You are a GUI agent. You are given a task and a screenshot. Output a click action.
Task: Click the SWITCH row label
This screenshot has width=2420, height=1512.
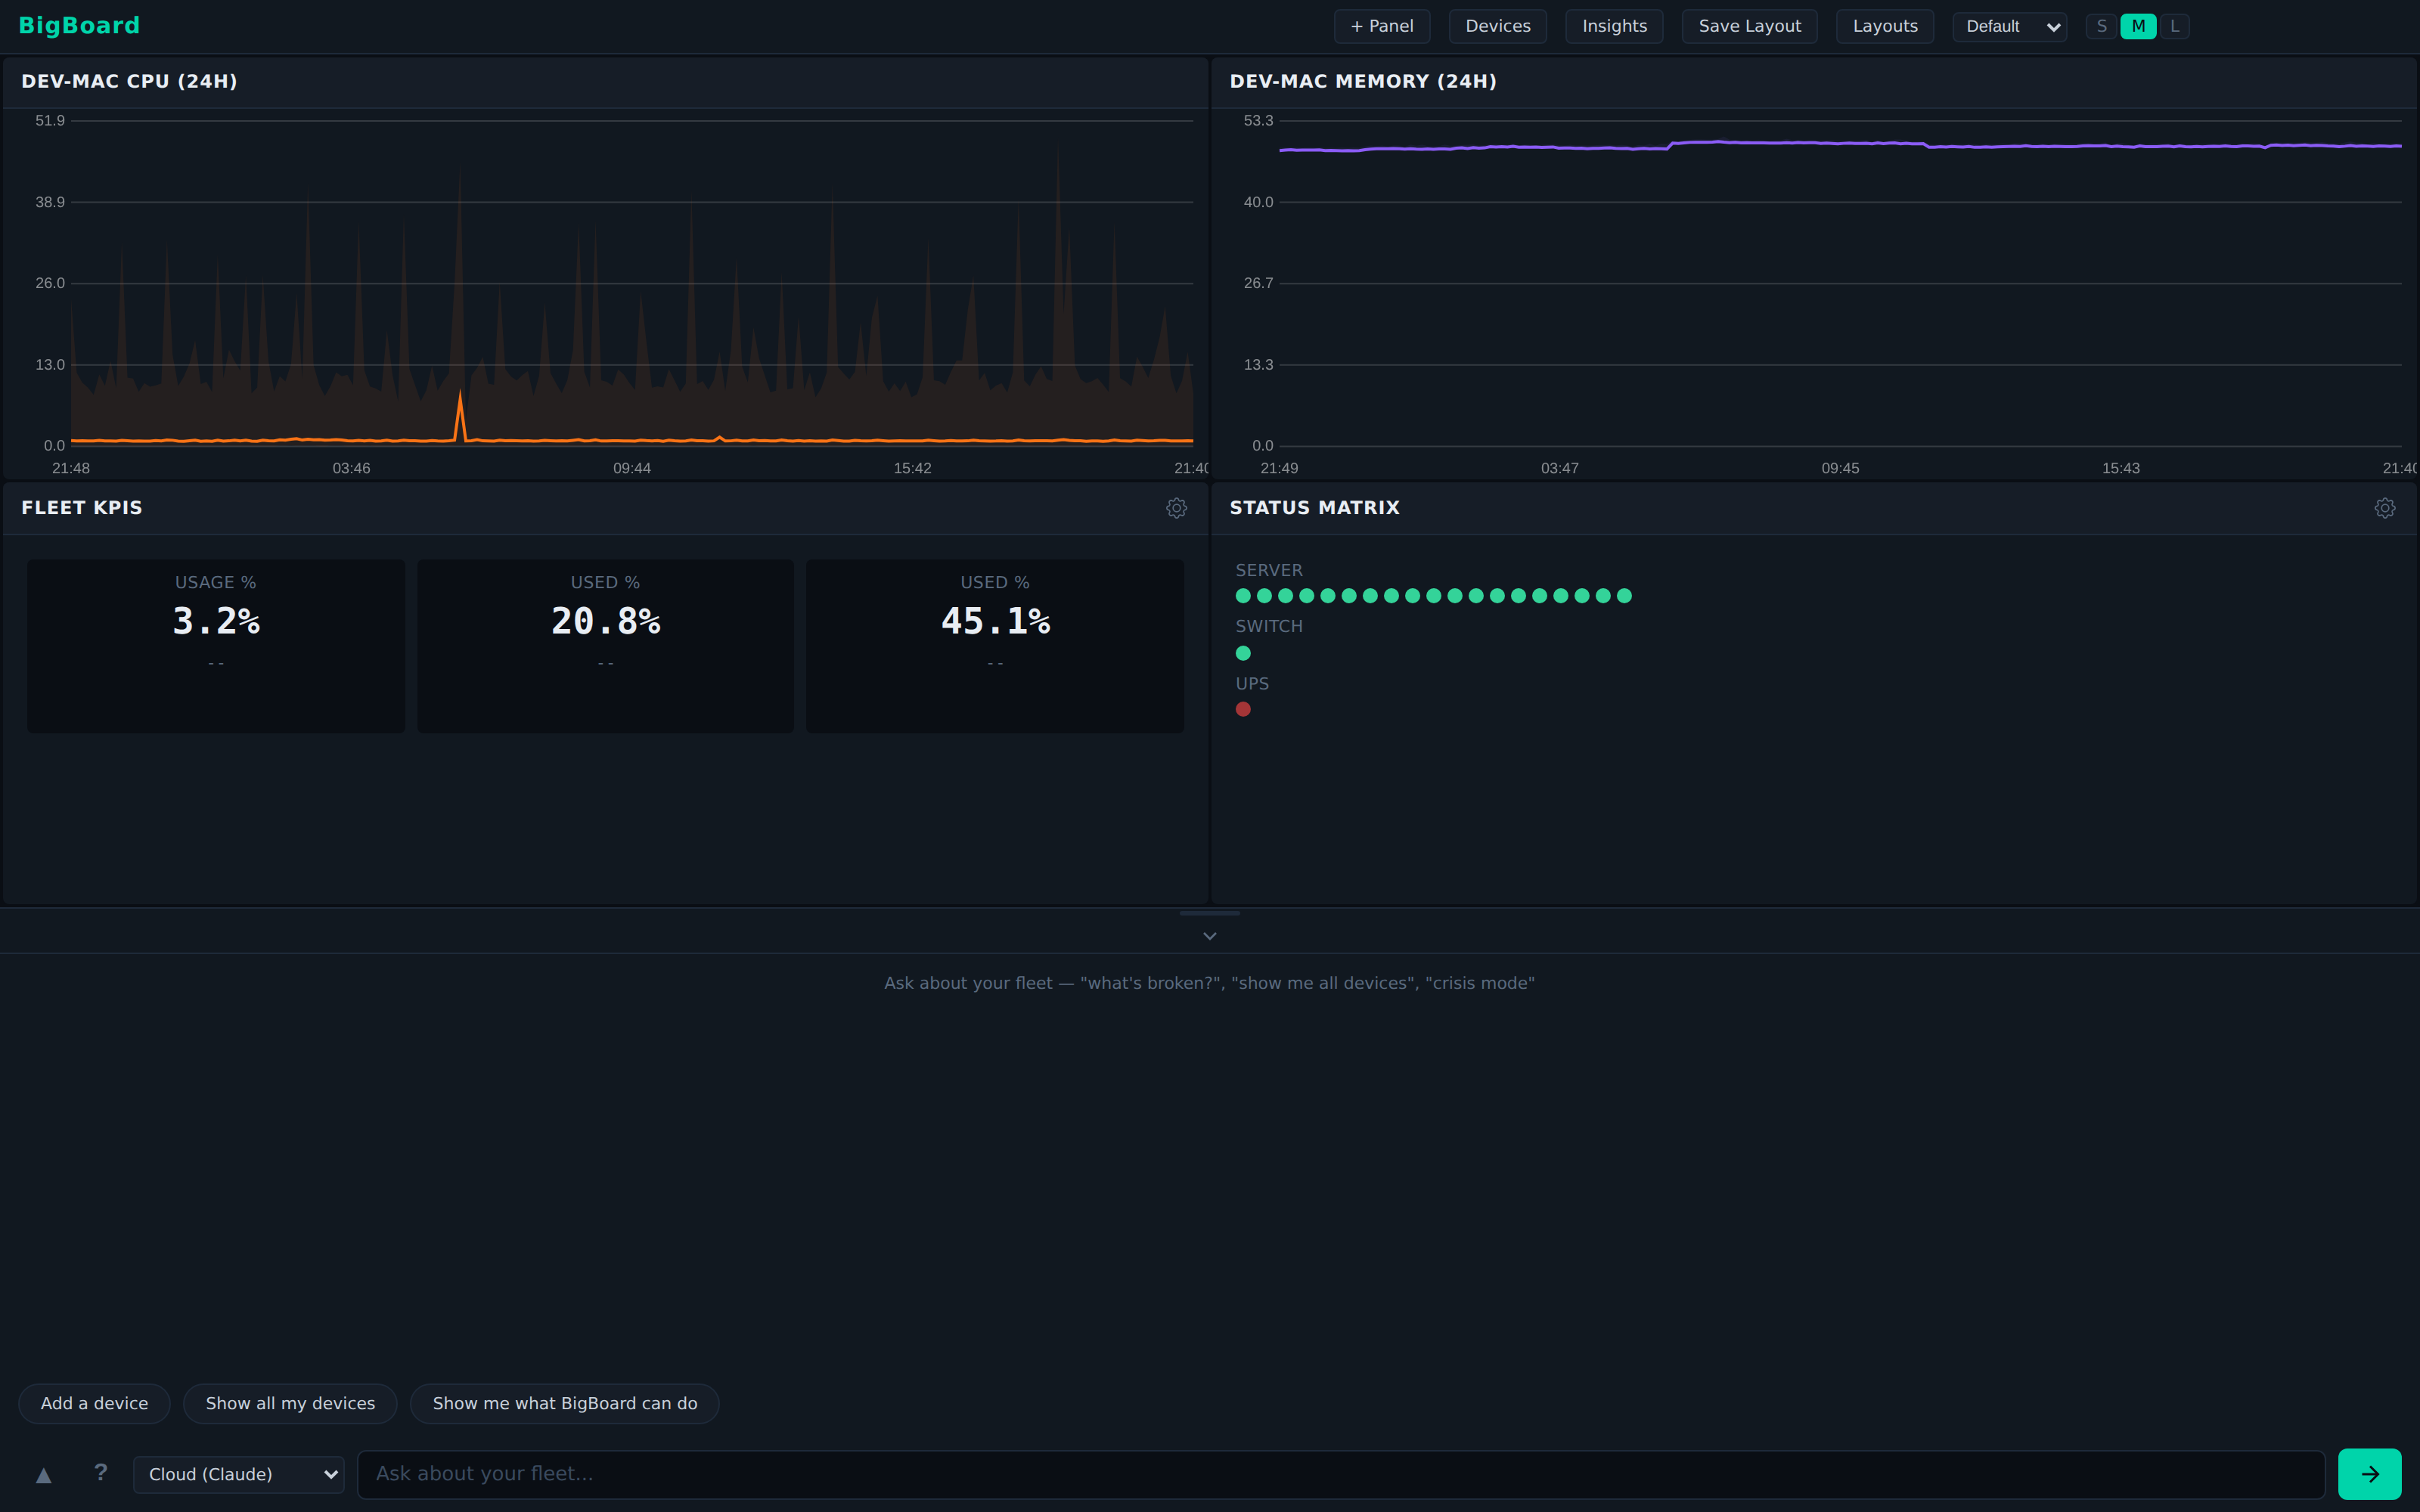pos(1268,626)
